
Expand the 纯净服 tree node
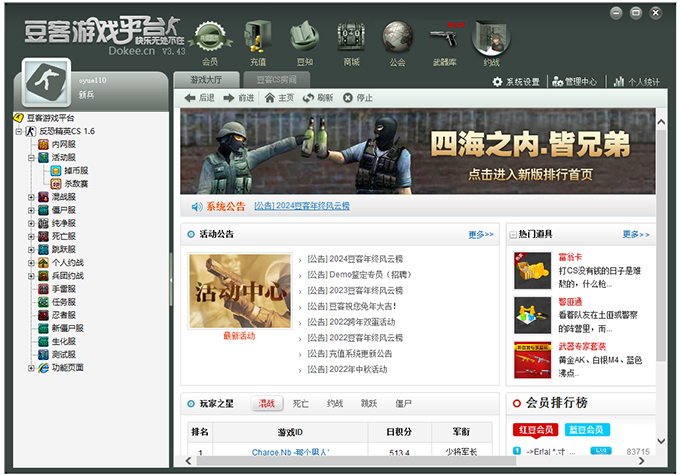pos(31,223)
